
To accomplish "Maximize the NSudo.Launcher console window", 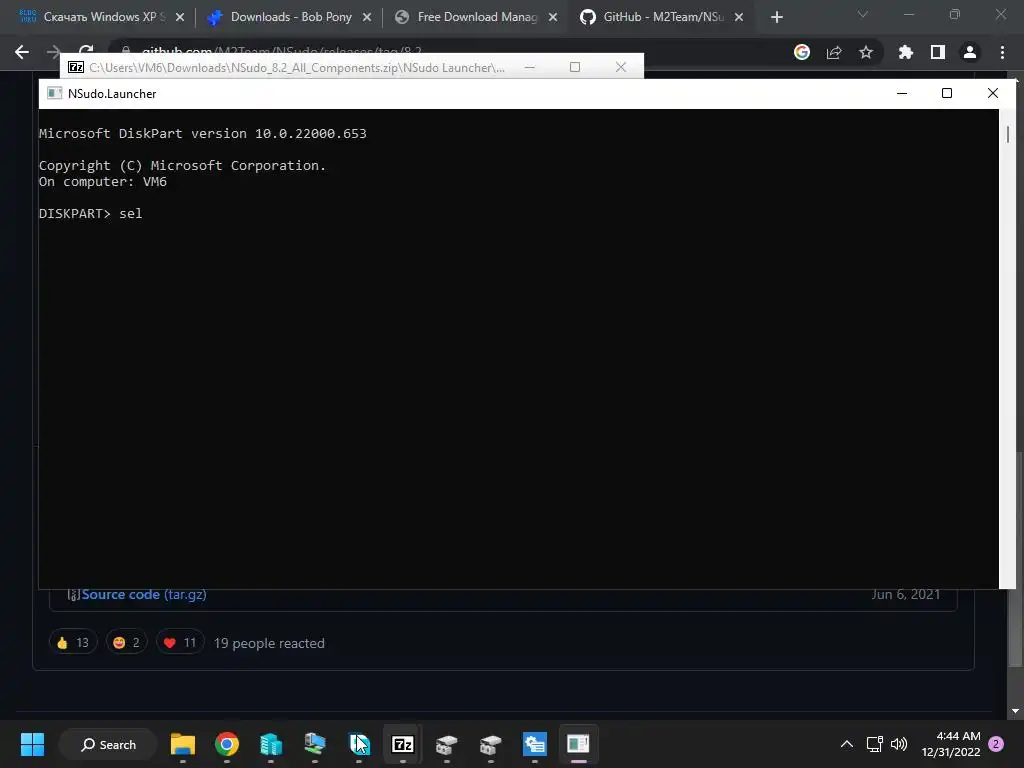I will [947, 93].
